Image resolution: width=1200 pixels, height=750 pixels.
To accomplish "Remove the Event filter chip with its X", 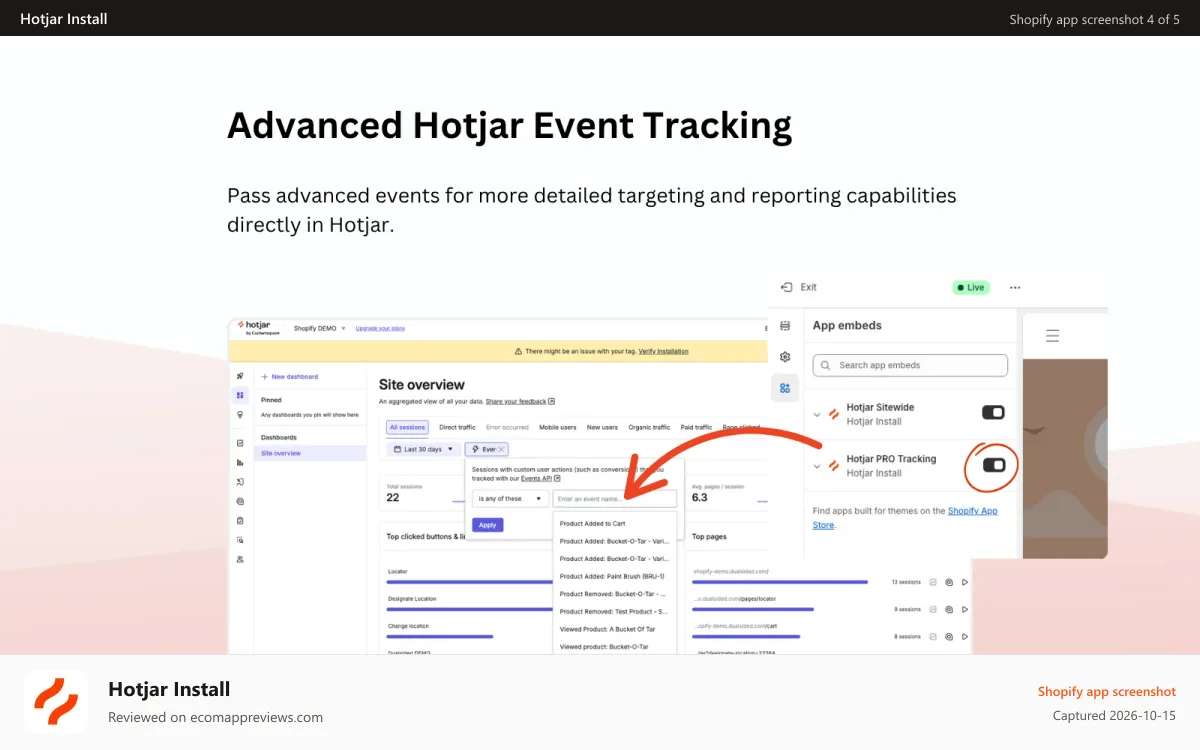I will pos(502,450).
